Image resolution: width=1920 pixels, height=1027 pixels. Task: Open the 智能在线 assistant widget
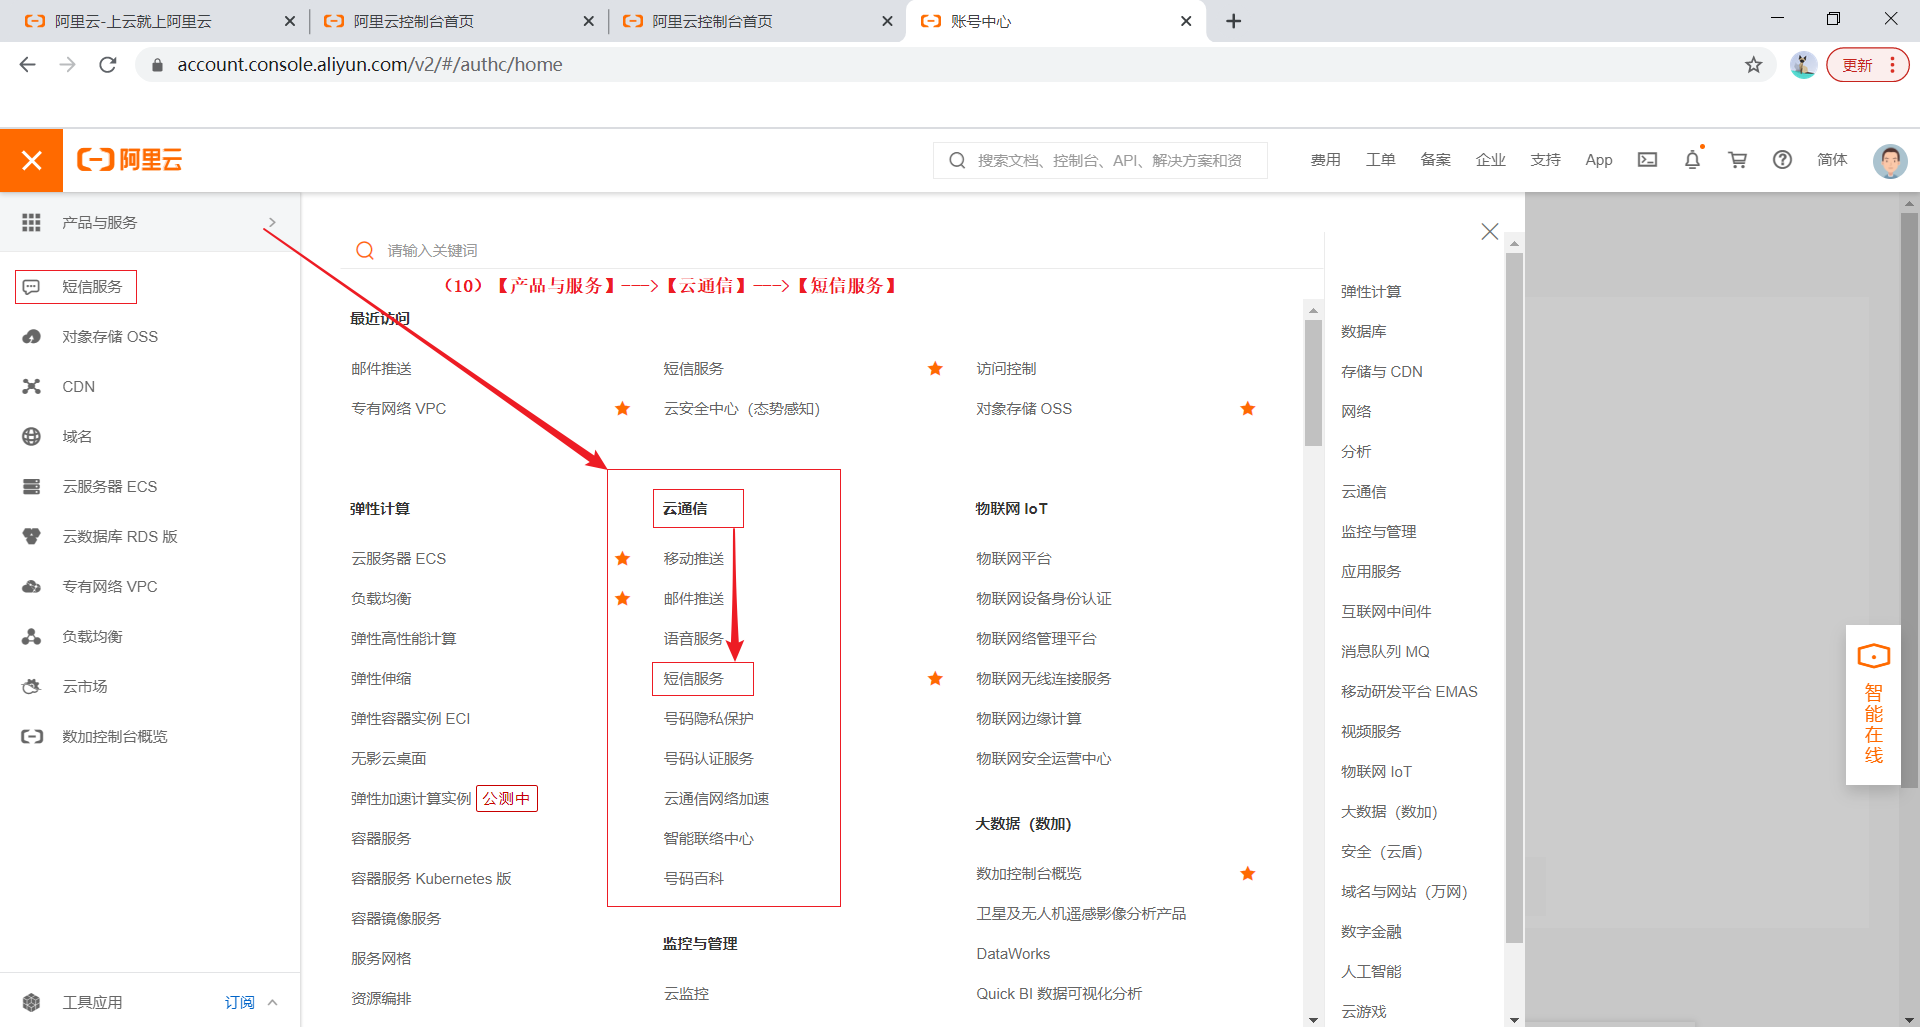[1873, 705]
